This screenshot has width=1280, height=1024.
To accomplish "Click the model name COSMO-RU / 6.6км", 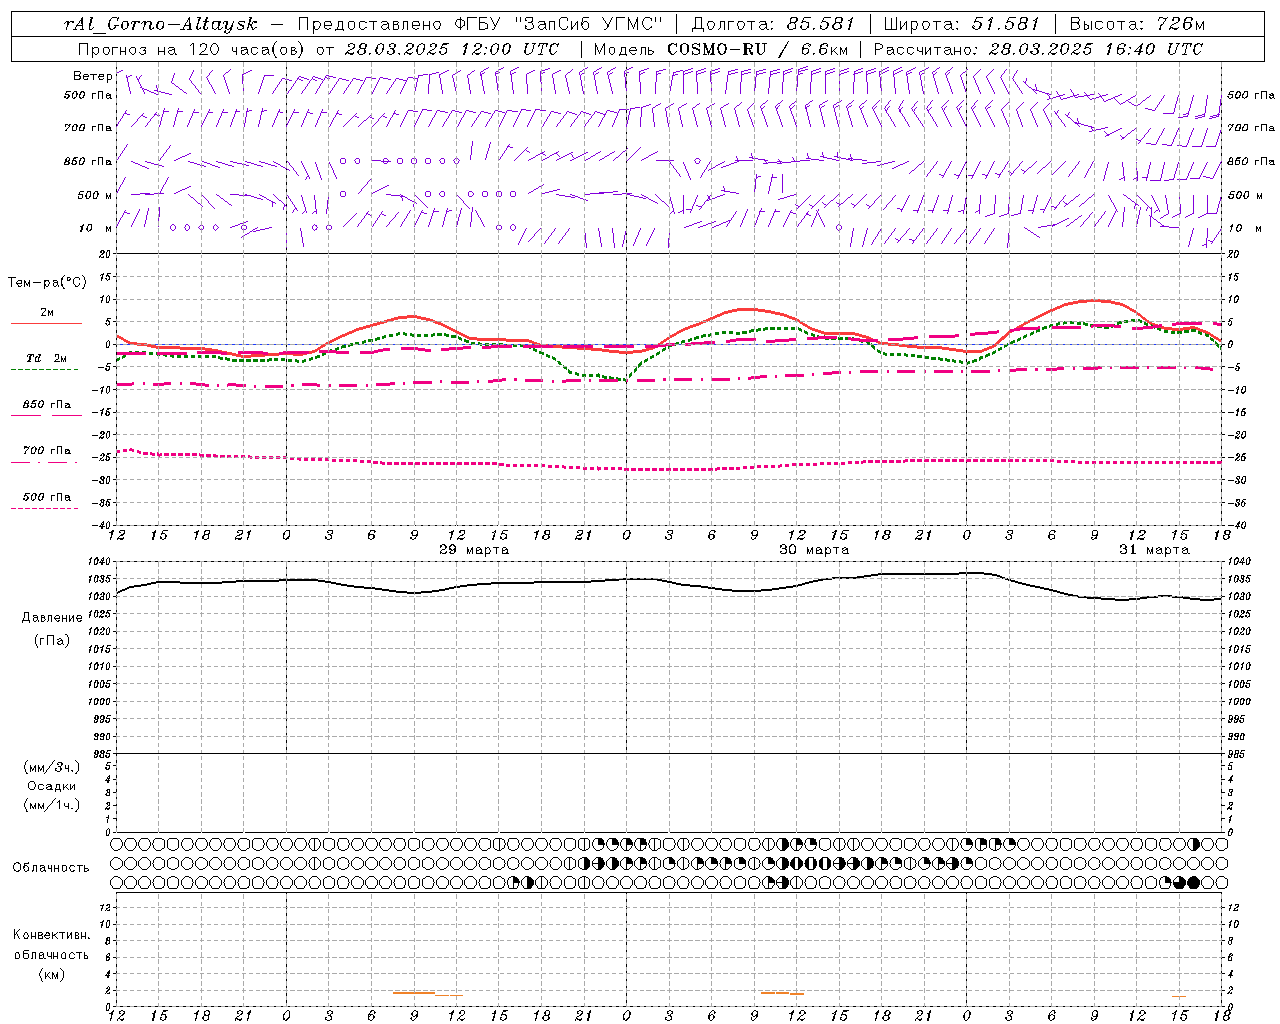I will click(757, 49).
